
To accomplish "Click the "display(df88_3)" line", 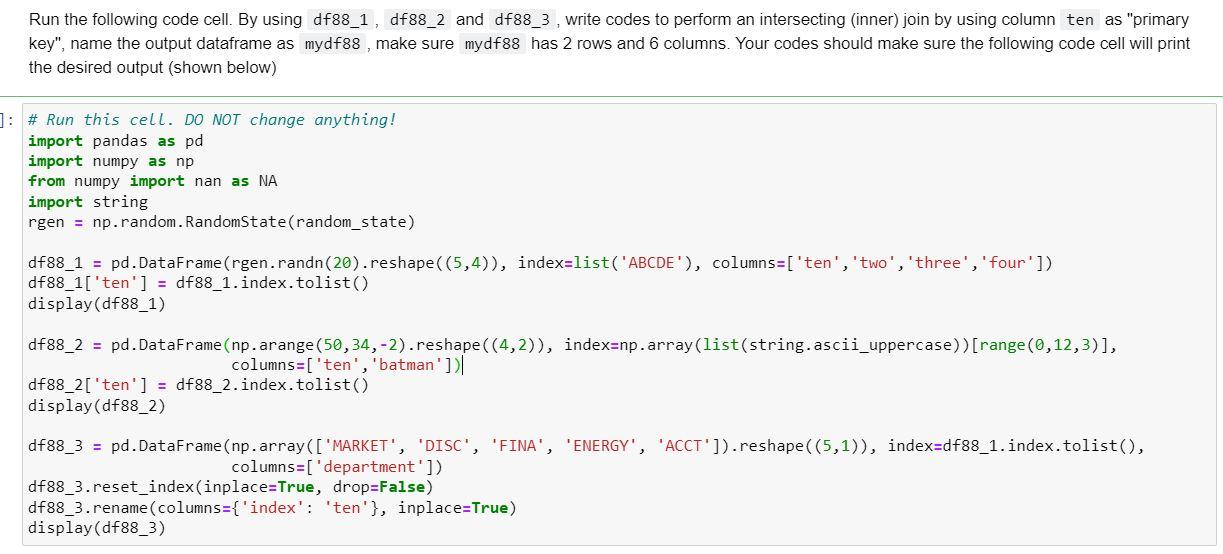I will 97,528.
